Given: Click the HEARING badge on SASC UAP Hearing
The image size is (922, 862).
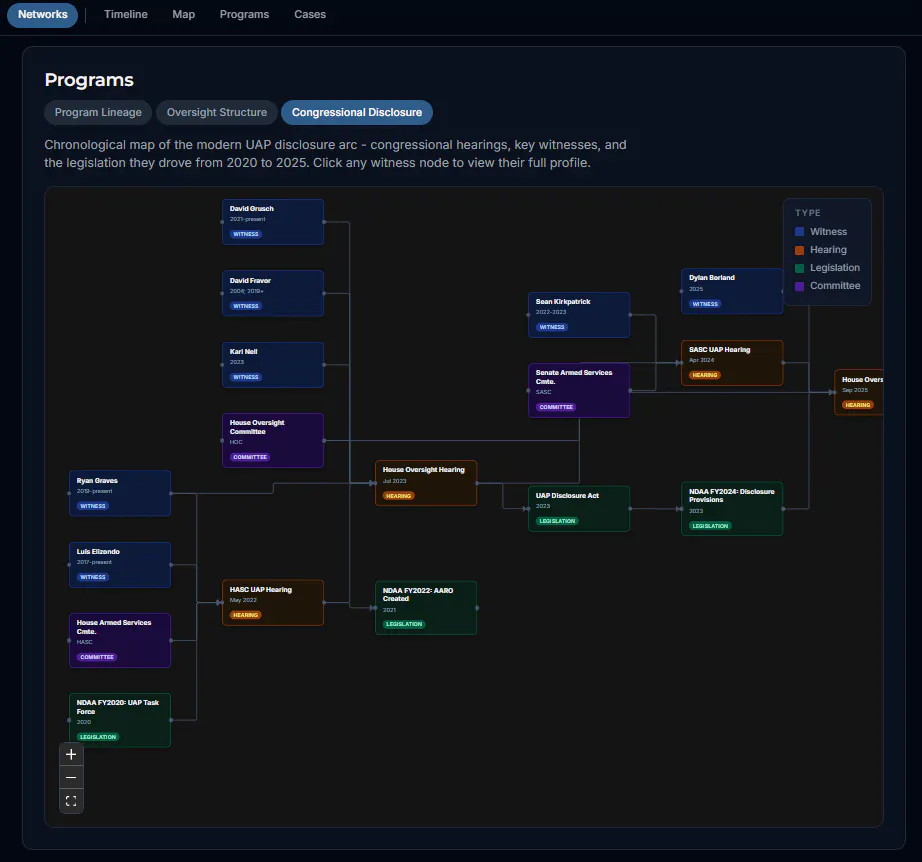Looking at the screenshot, I should (705, 375).
